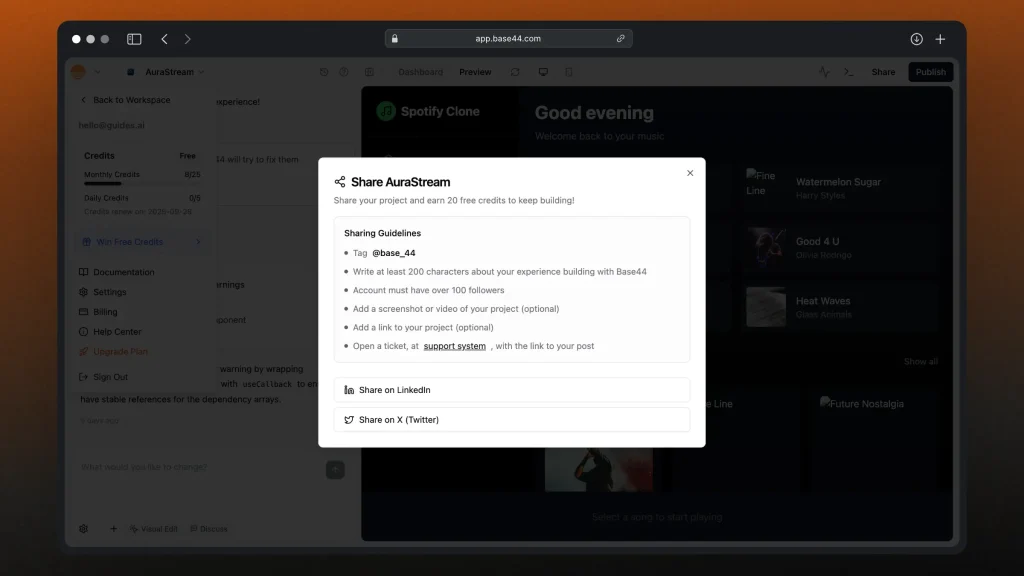Click the app.base44.com address bar
The image size is (1024, 576).
[508, 39]
